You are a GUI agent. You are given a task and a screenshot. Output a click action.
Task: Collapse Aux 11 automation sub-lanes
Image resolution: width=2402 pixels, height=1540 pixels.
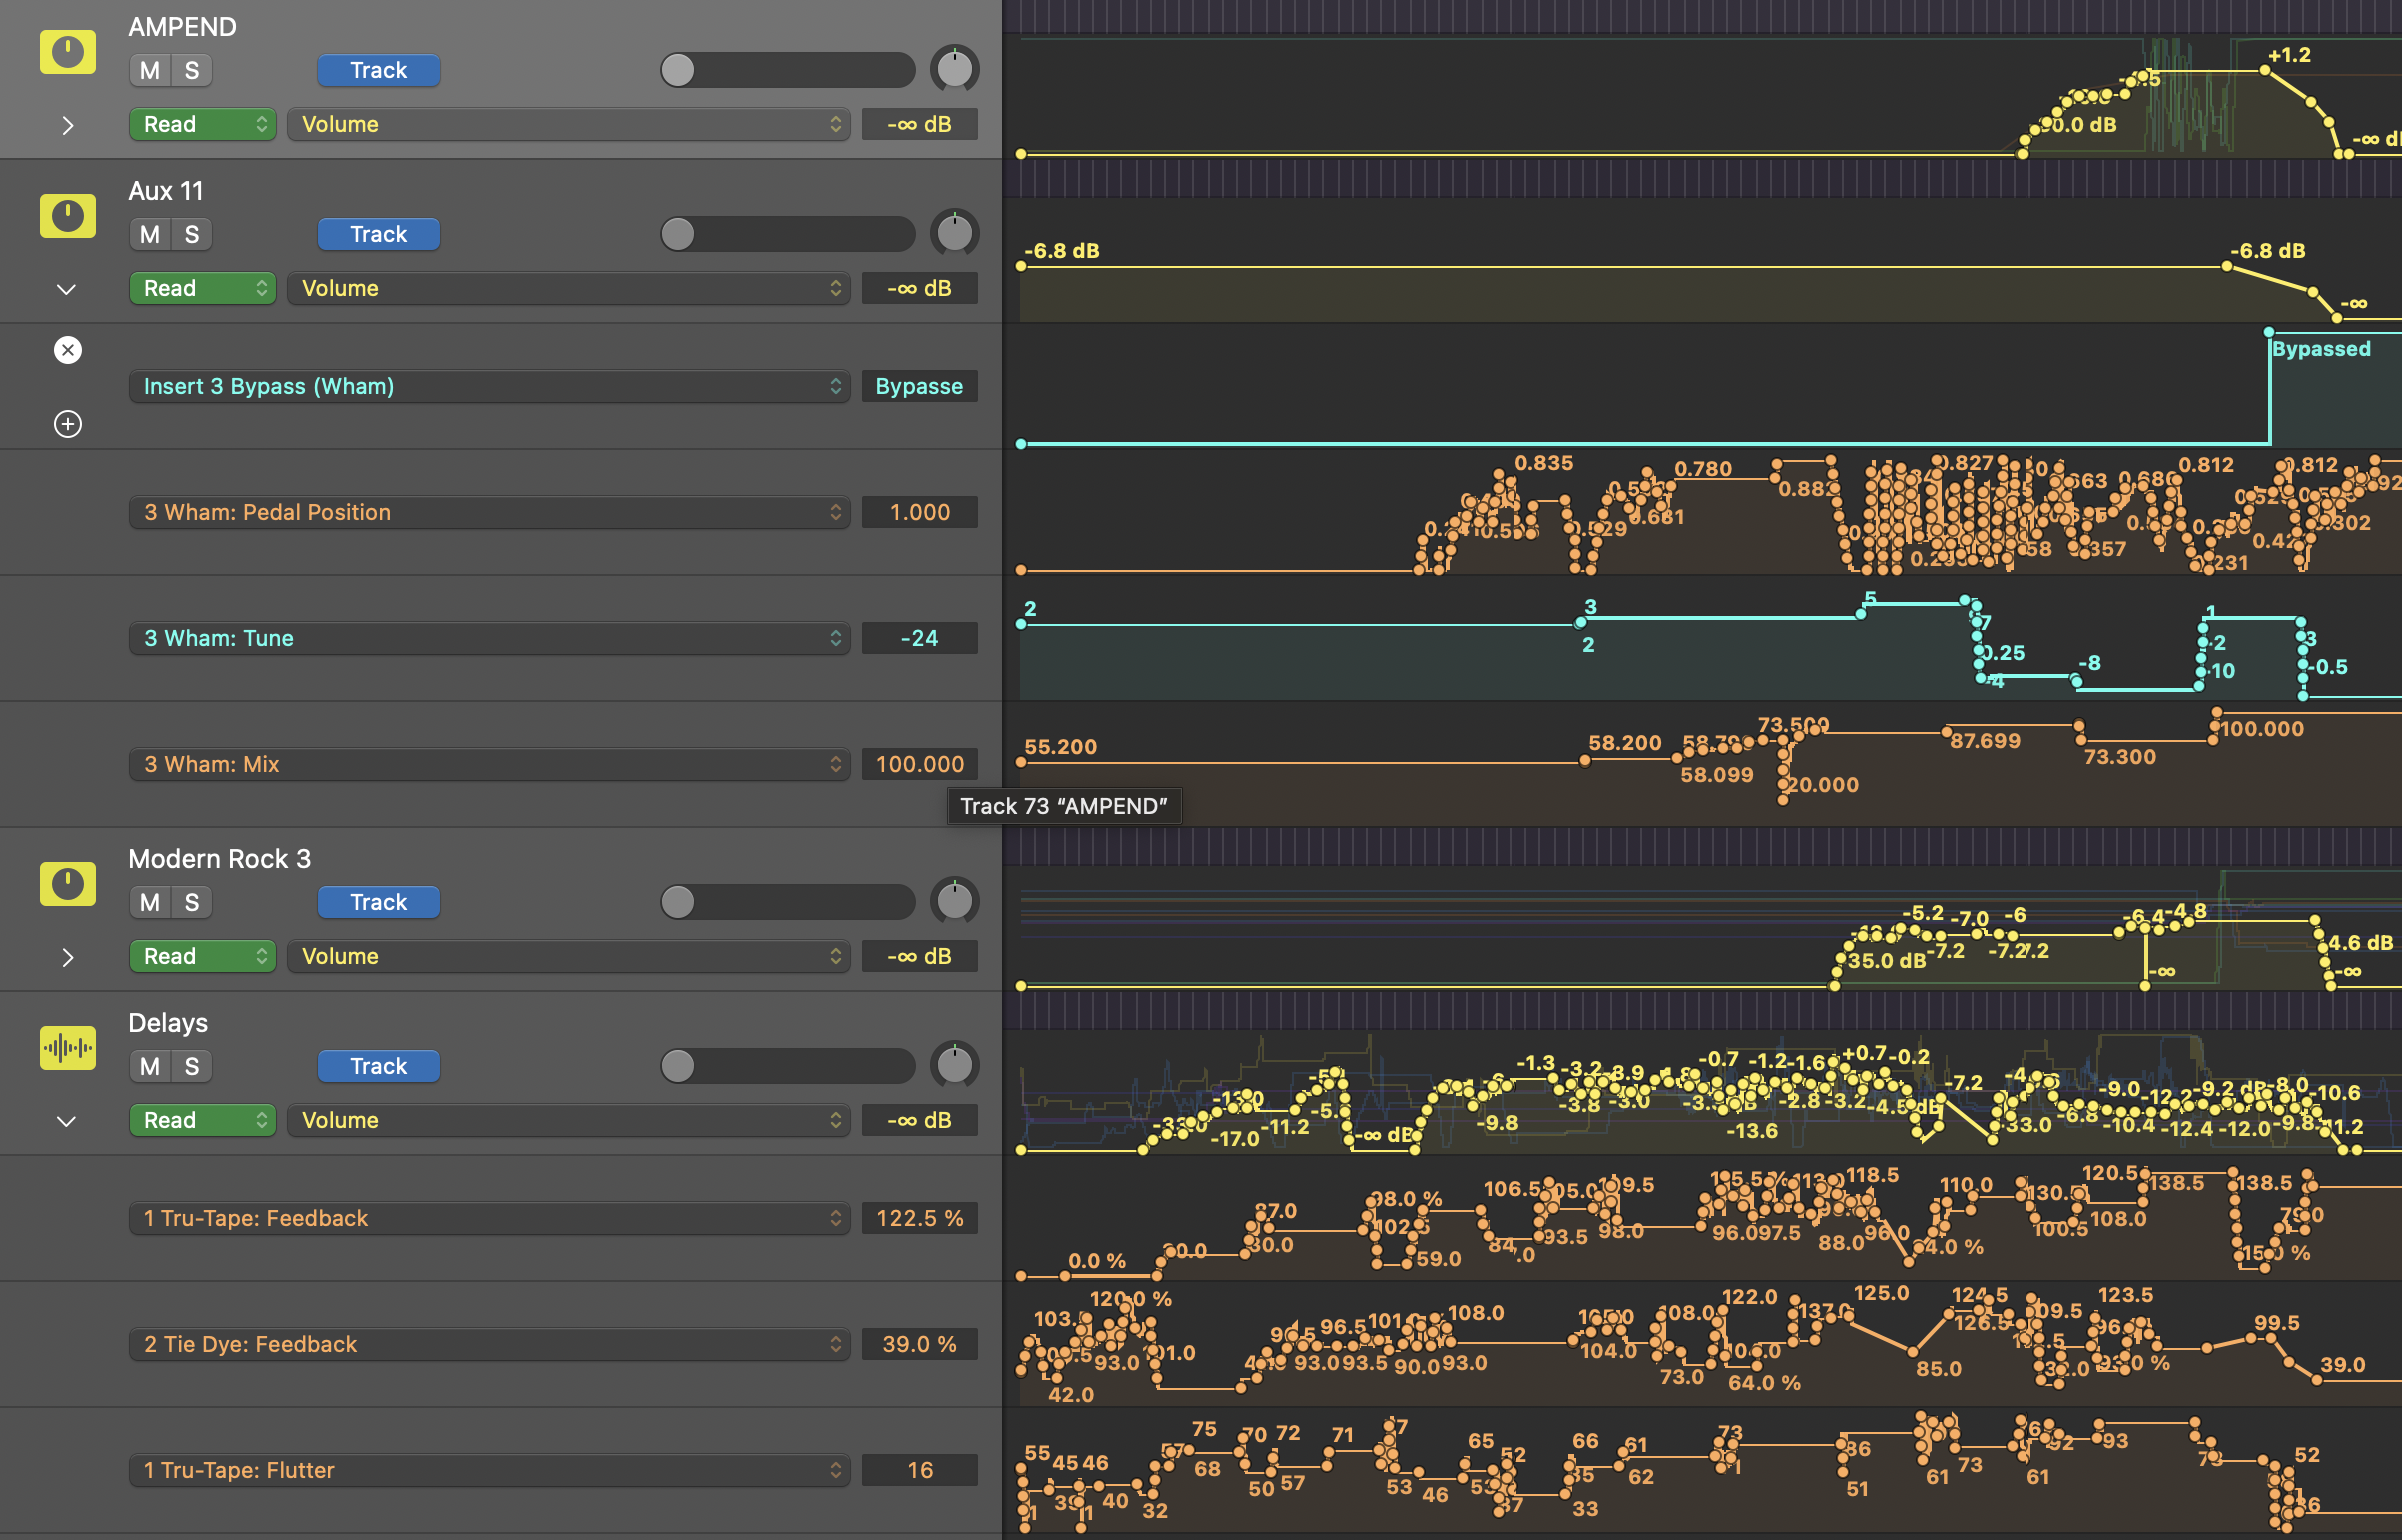point(67,290)
